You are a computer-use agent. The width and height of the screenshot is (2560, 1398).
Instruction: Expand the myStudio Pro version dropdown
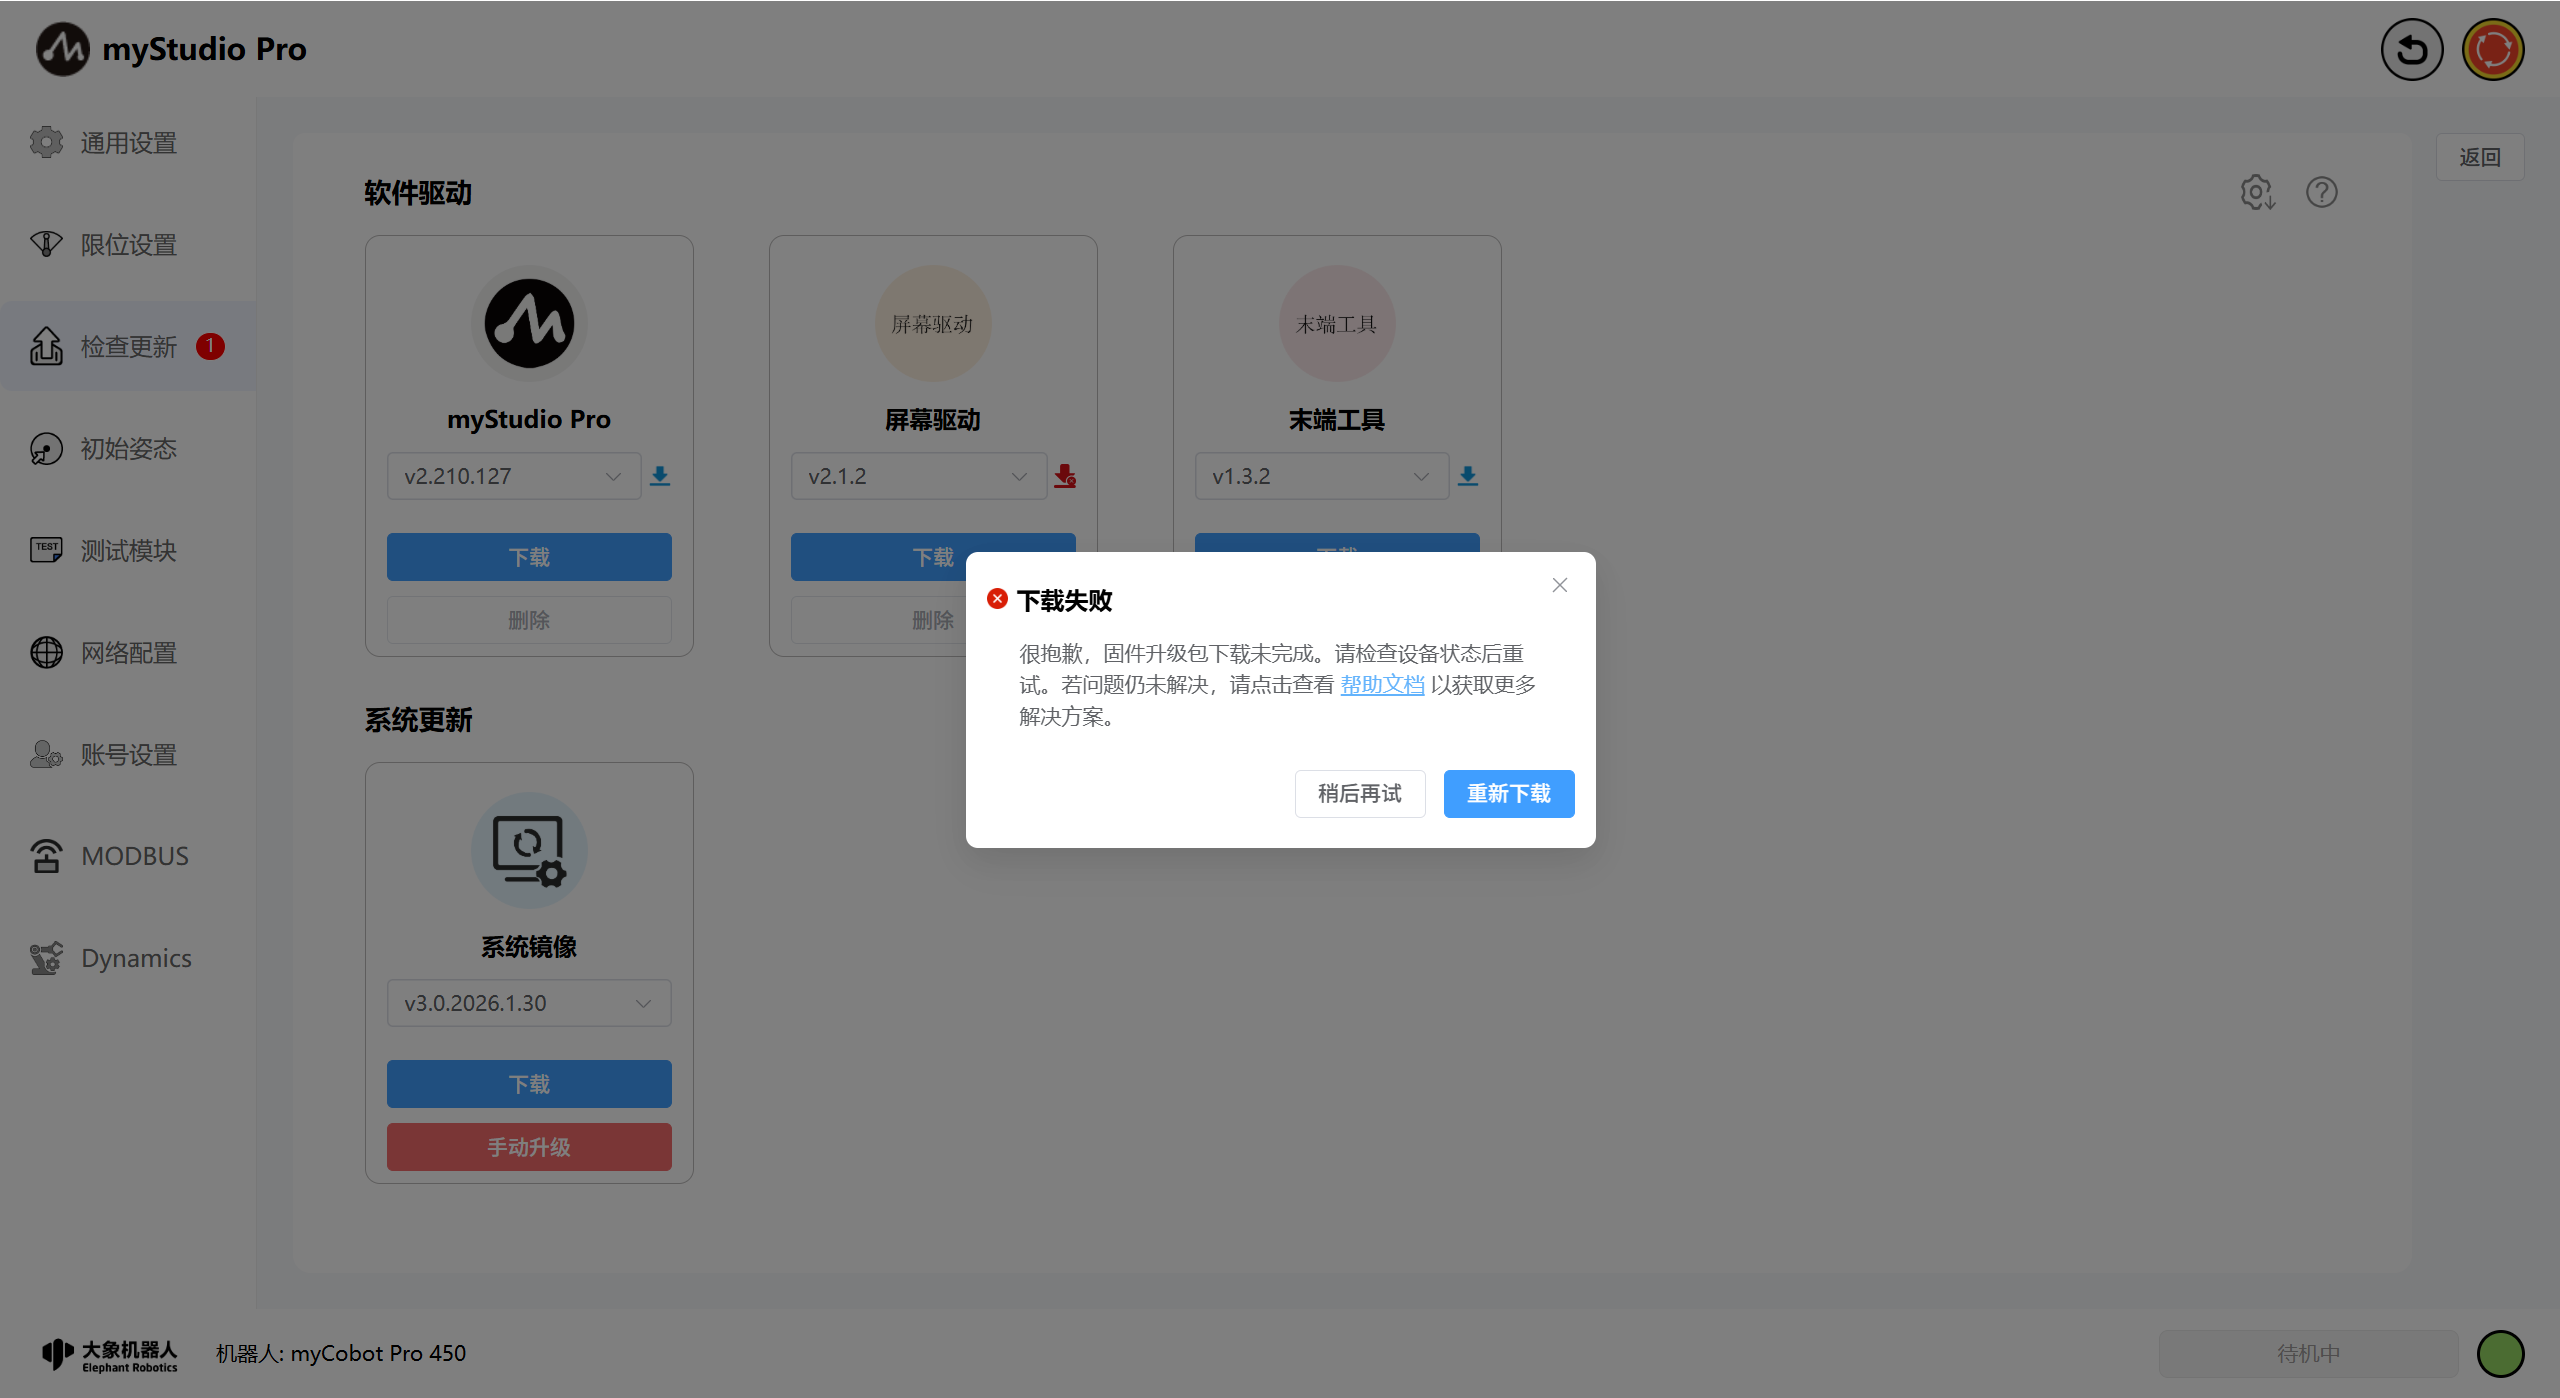pos(514,476)
